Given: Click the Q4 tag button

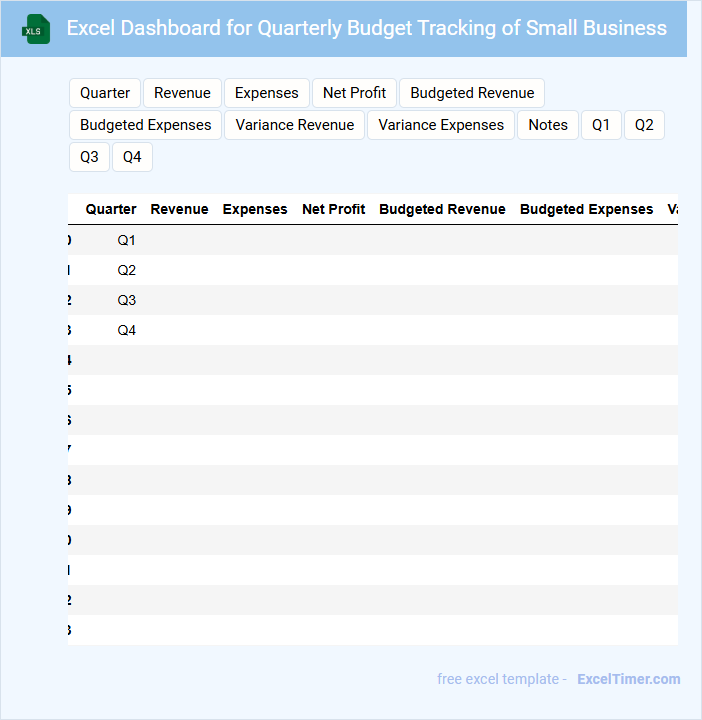Looking at the screenshot, I should coord(132,157).
